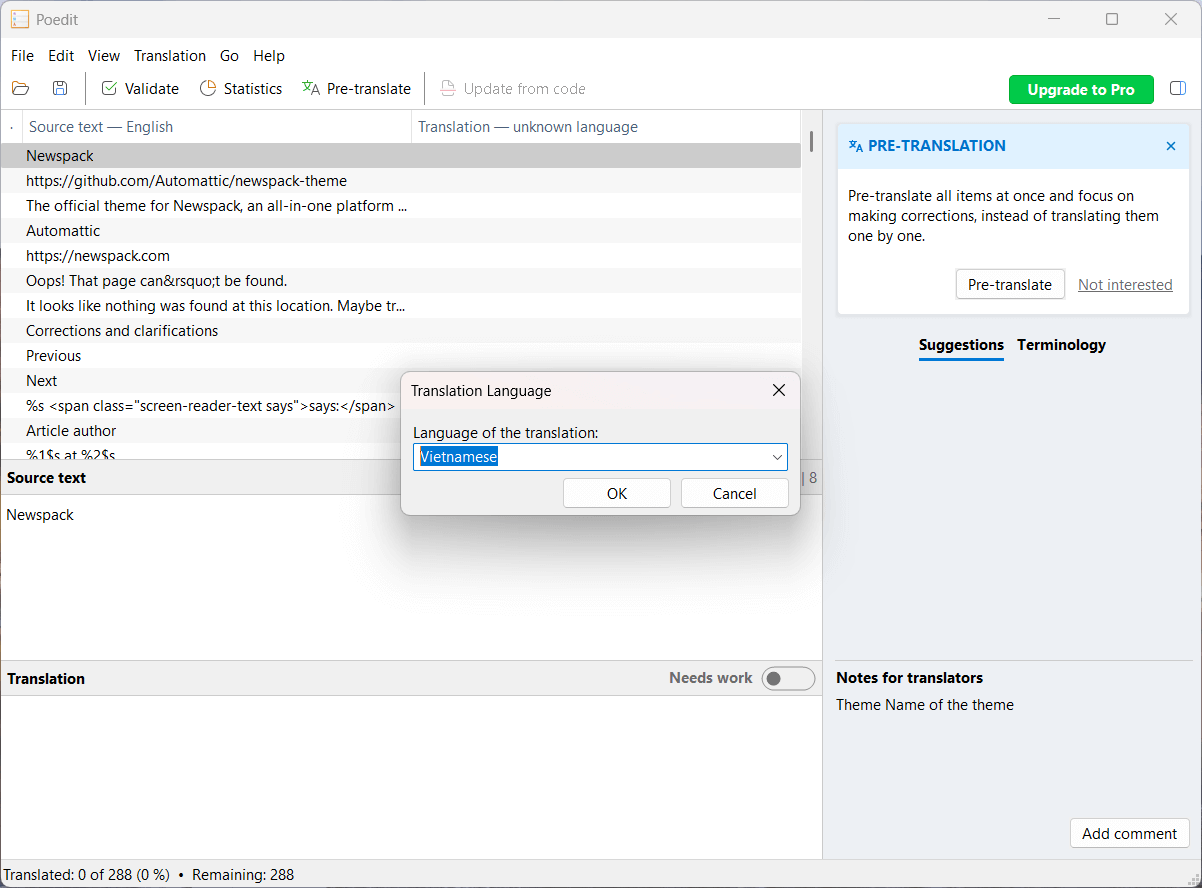Viewport: 1202px width, 888px height.
Task: Sort by the Source text — English column header
Action: click(x=217, y=127)
